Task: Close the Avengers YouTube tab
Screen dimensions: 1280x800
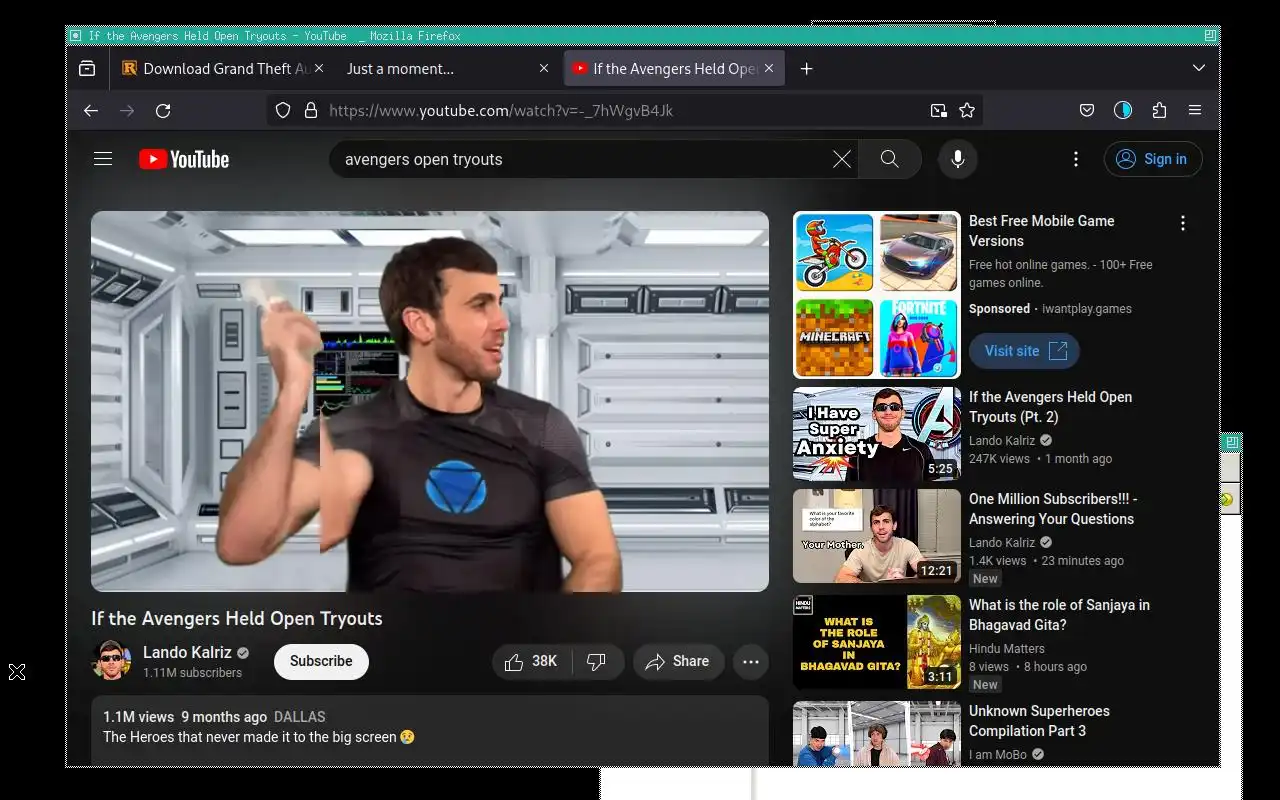Action: (x=769, y=68)
